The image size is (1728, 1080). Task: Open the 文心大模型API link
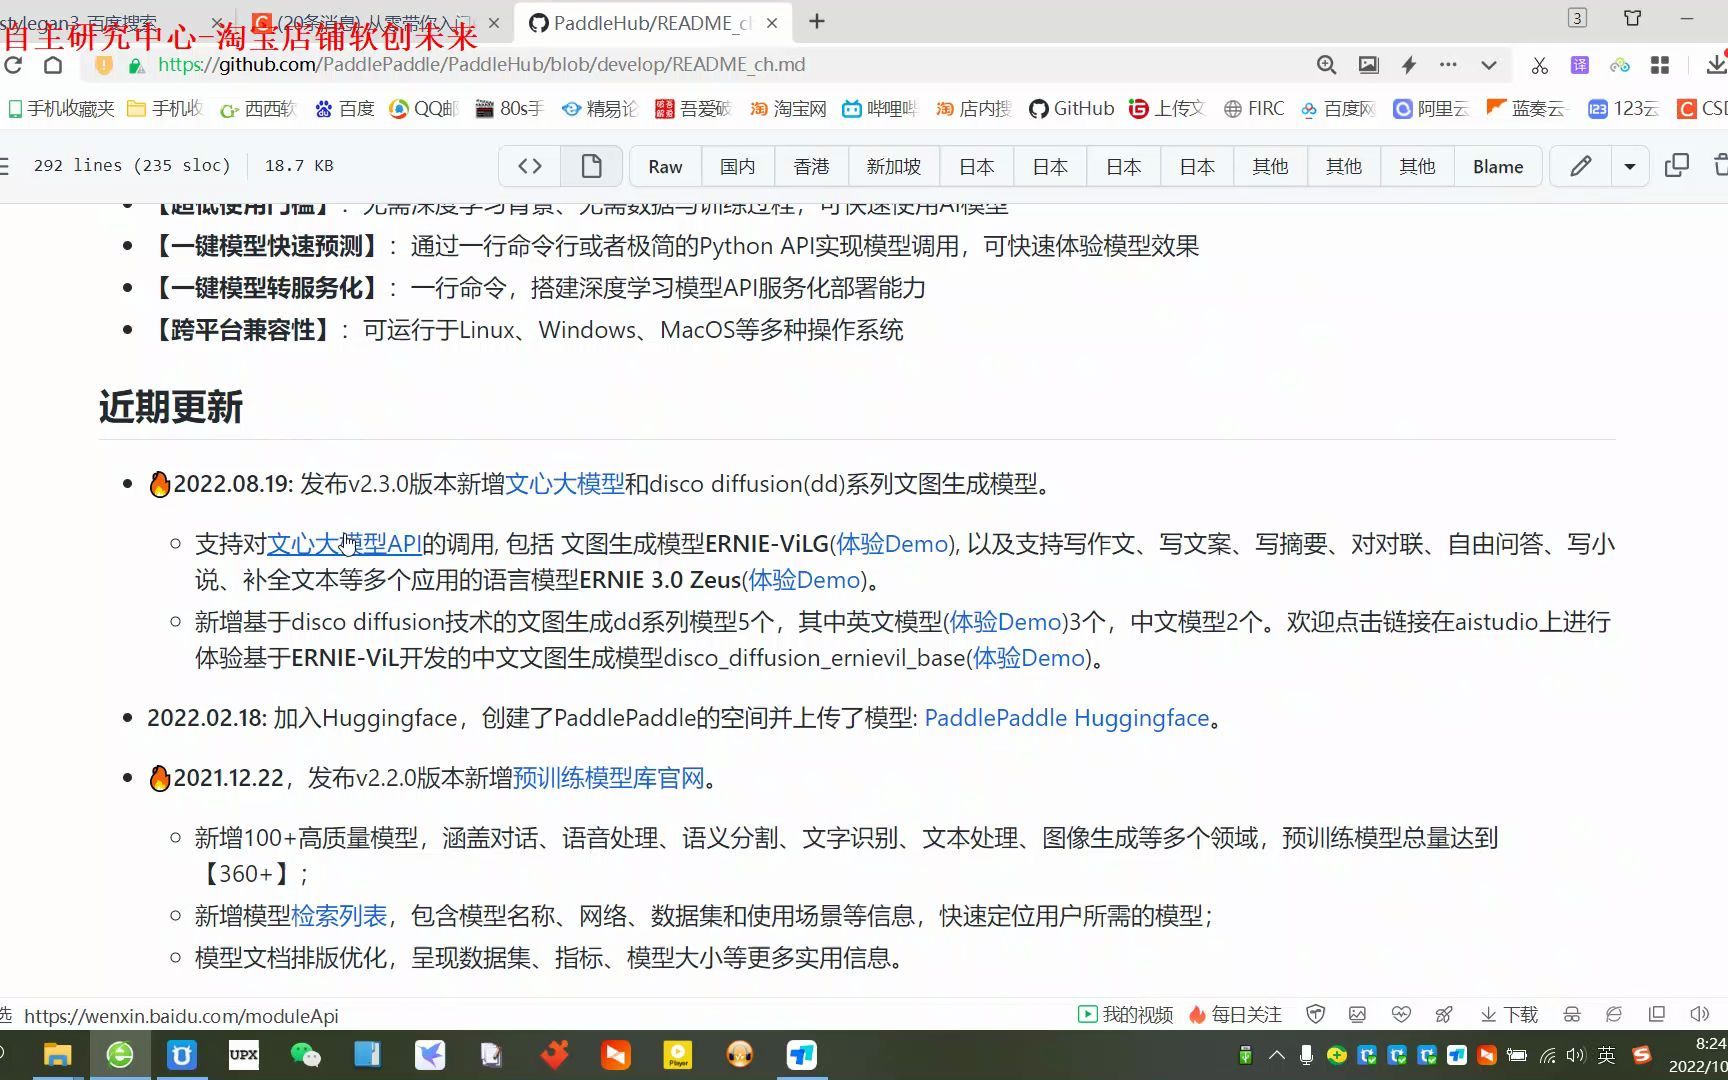344,544
